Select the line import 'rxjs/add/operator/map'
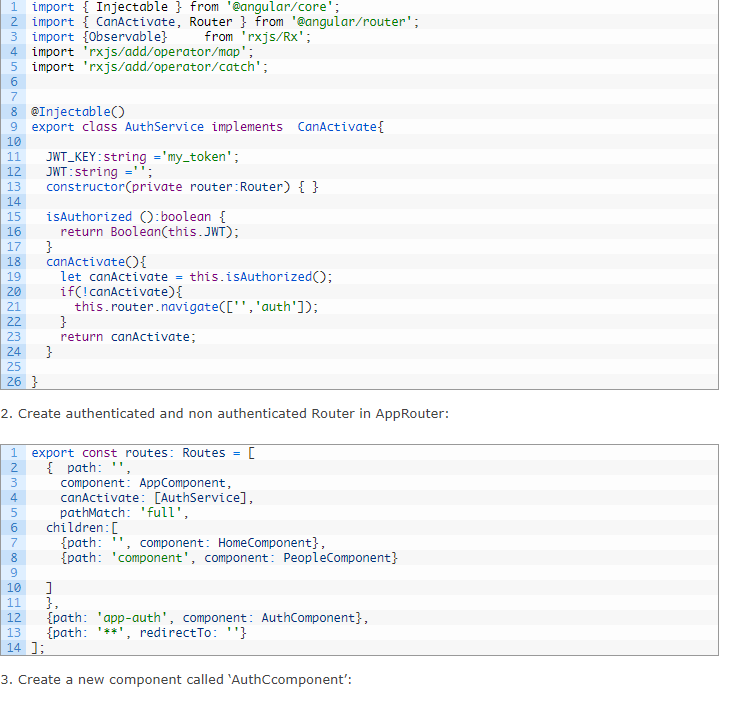729x704 pixels. 142,52
